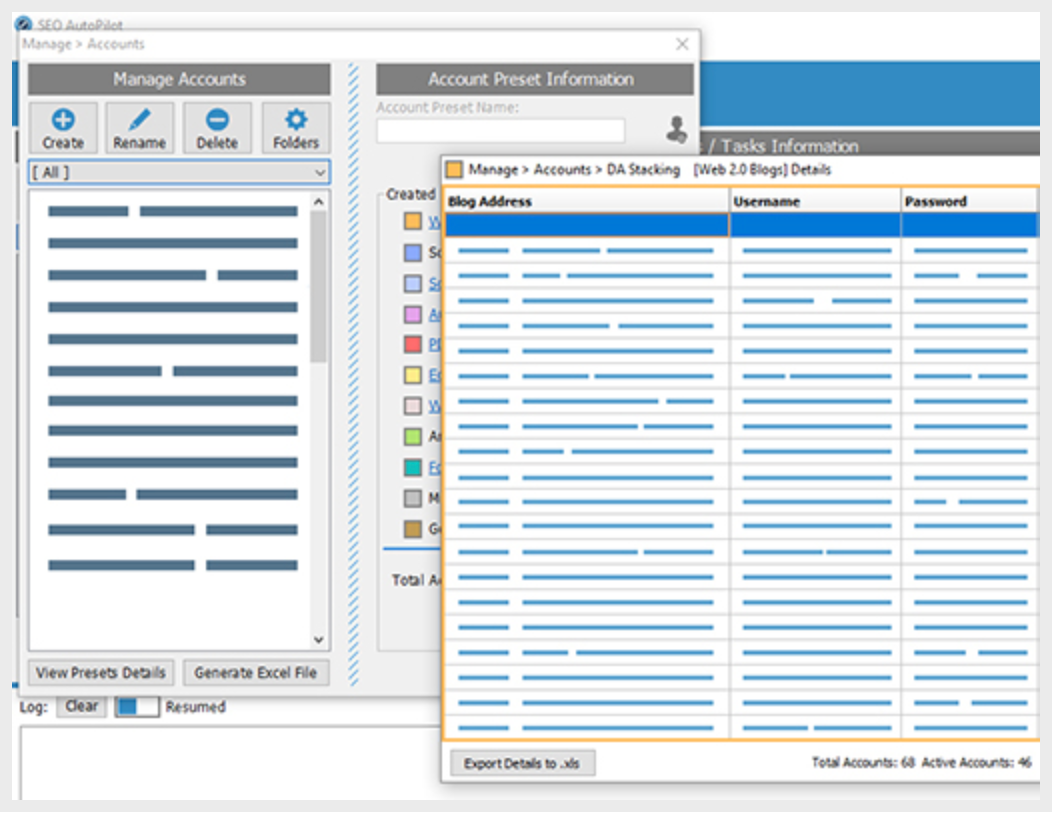Click the Account Preset Name input field
Viewport: 1056px width, 816px height.
[x=500, y=131]
